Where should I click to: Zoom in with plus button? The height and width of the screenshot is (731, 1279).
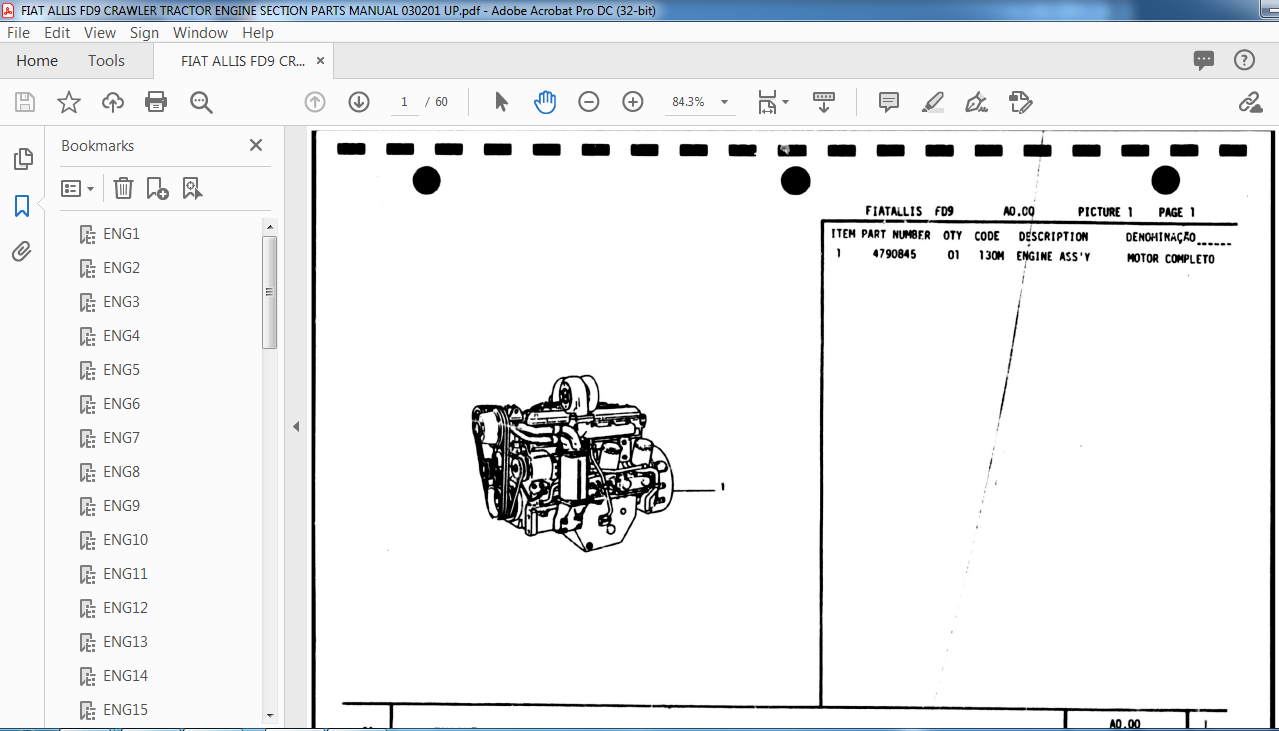pyautogui.click(x=633, y=102)
